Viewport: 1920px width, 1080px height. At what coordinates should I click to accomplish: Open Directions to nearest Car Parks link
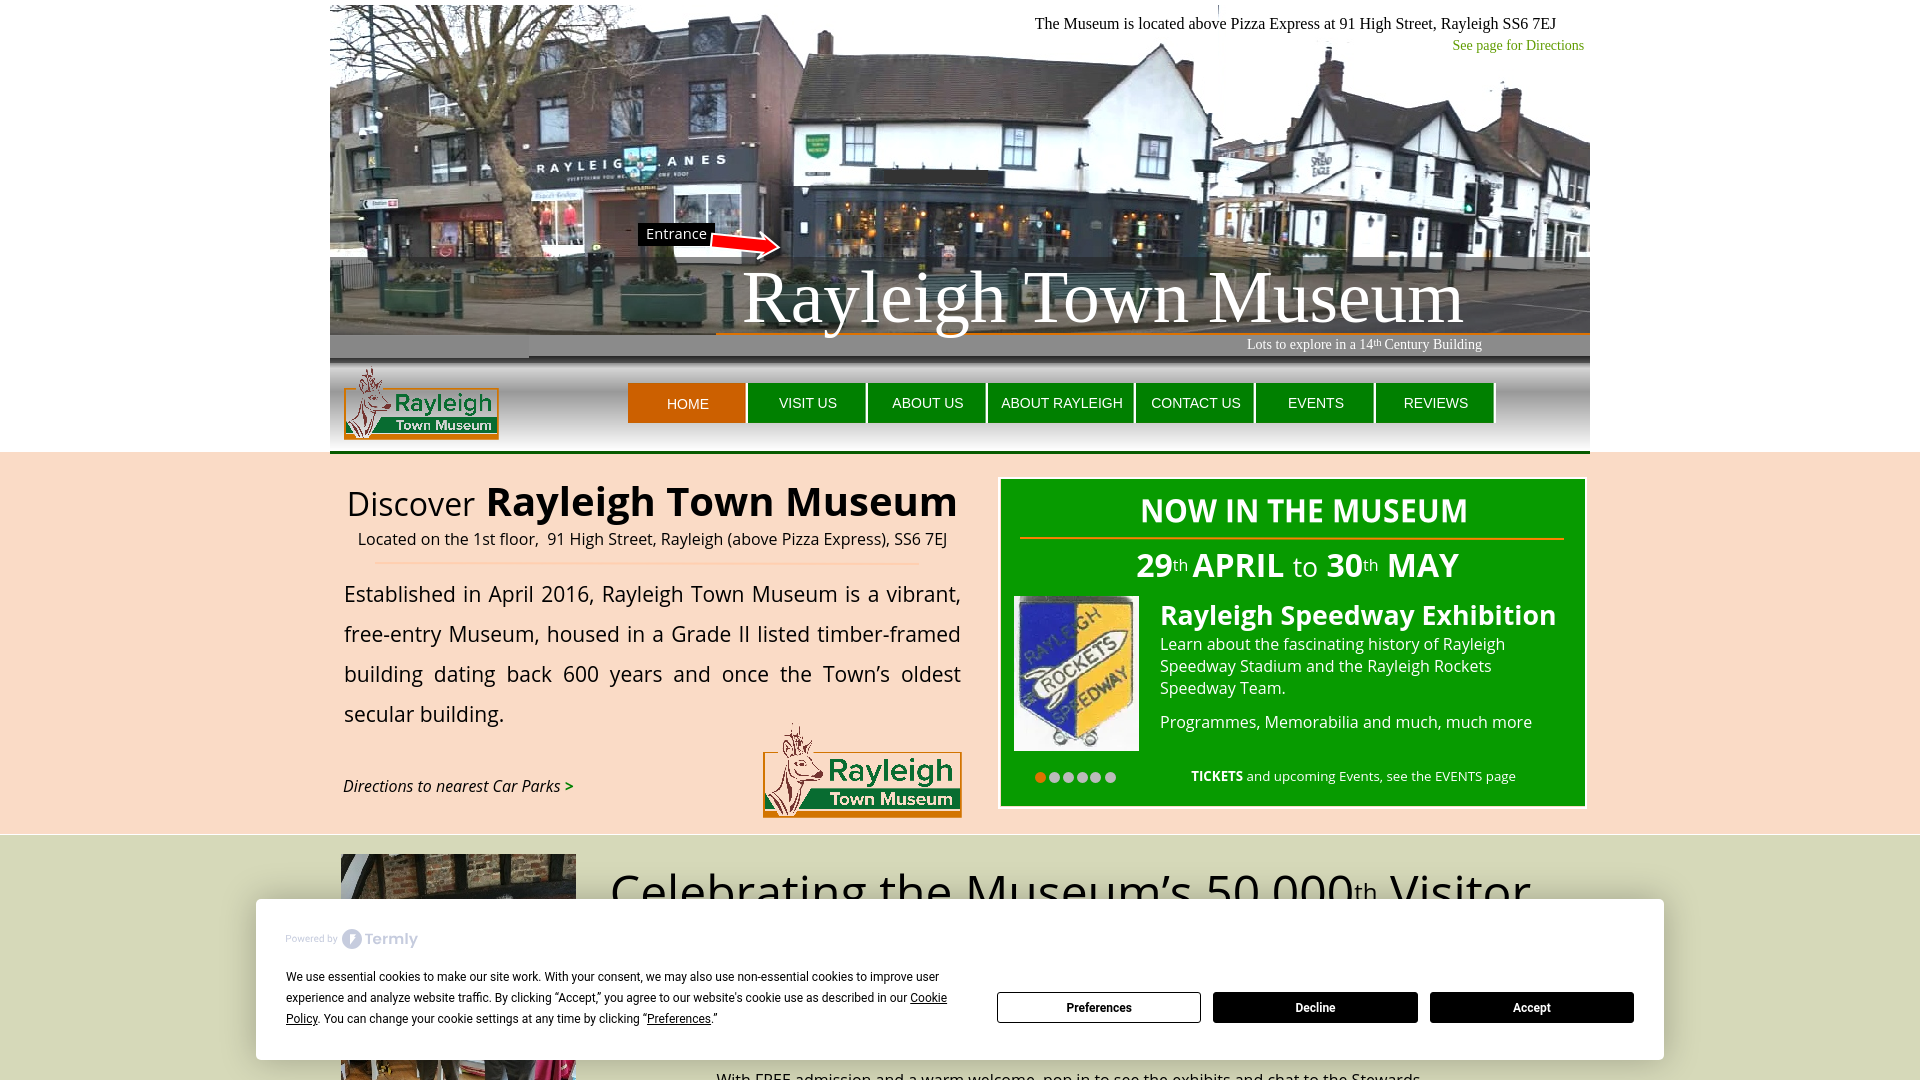coord(458,786)
